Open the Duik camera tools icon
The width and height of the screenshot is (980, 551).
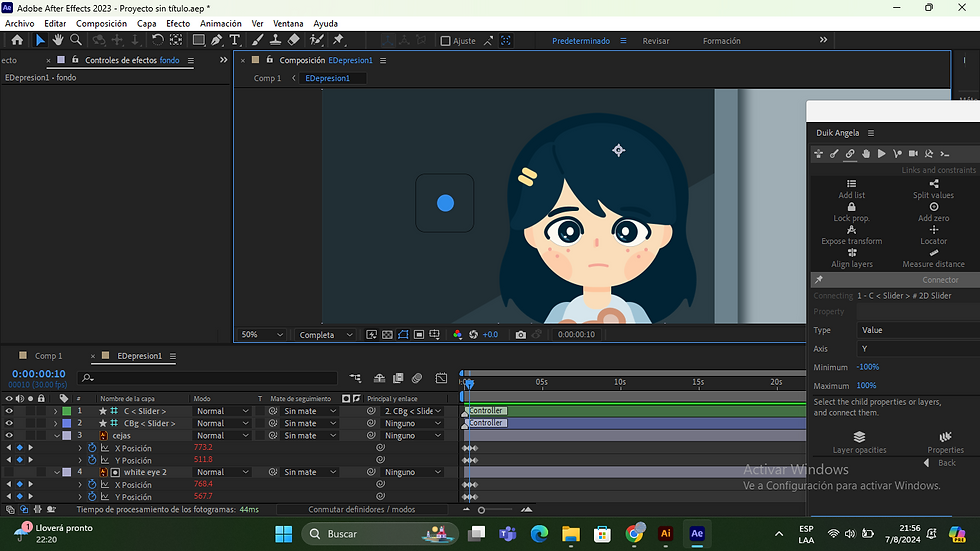pyautogui.click(x=913, y=154)
